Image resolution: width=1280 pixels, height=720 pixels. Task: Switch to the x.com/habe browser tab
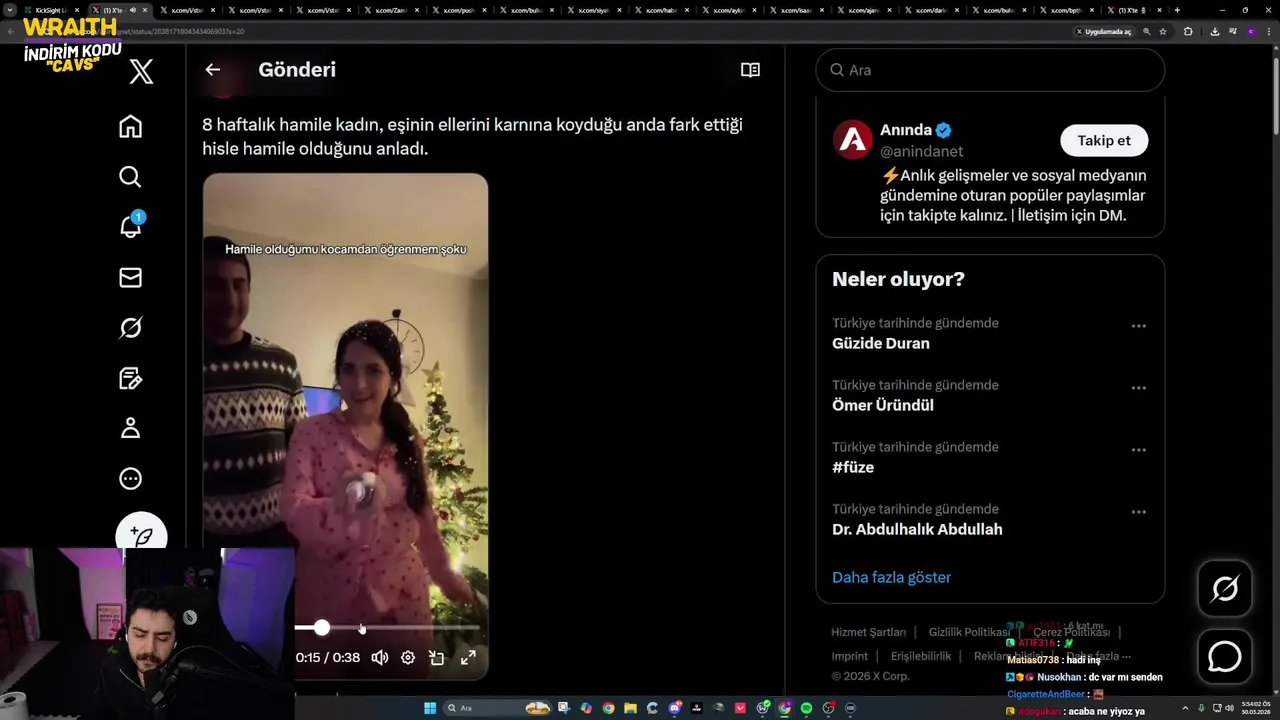point(662,10)
